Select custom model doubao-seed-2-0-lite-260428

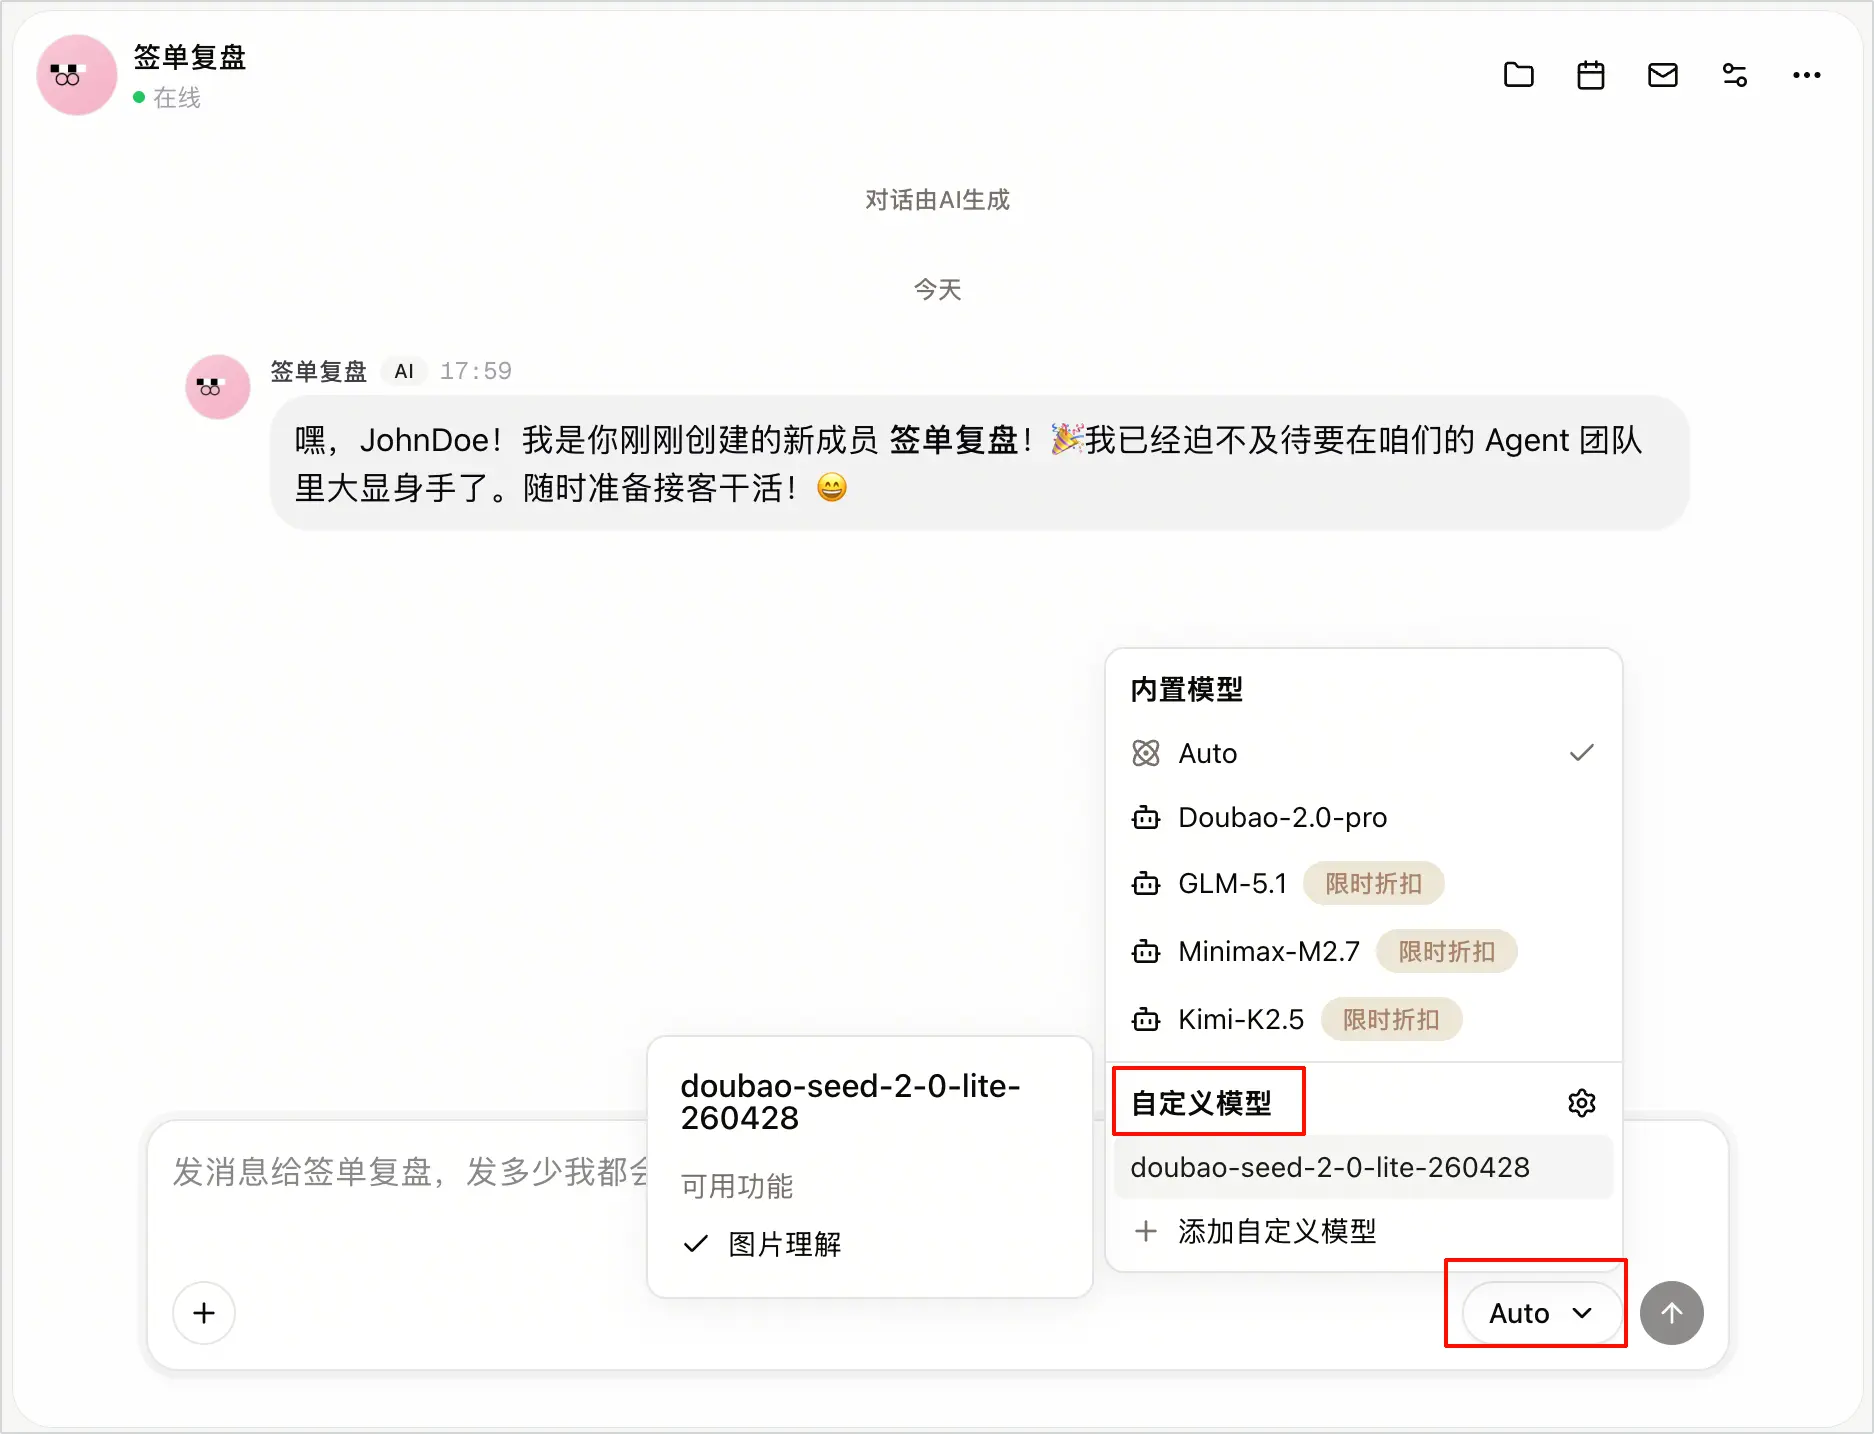tap(1363, 1167)
